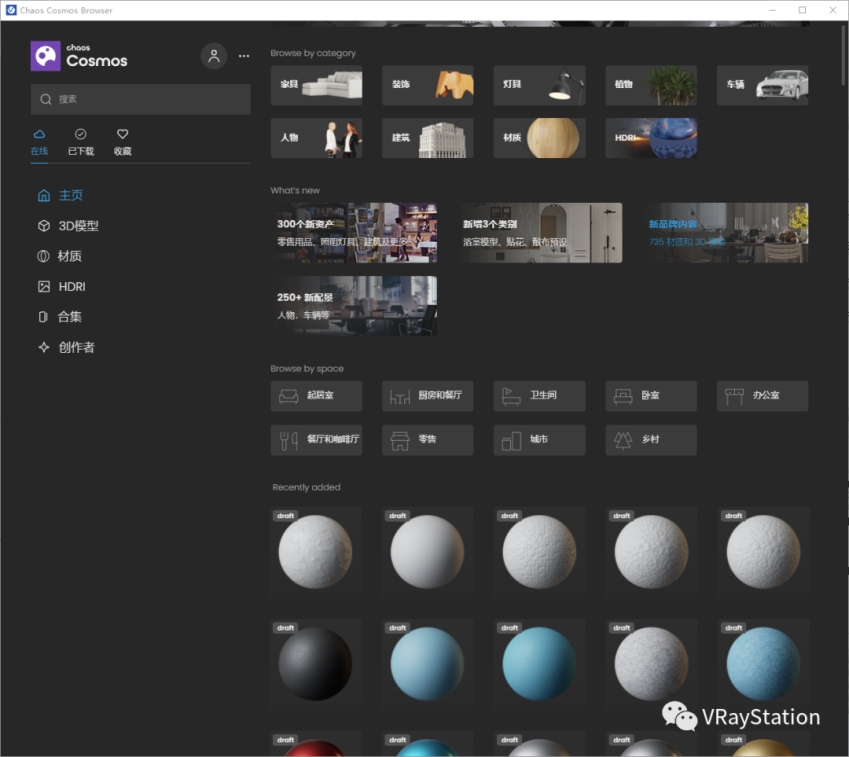This screenshot has width=849, height=757.
Task: Click into the 搜索 search field
Action: [x=141, y=99]
